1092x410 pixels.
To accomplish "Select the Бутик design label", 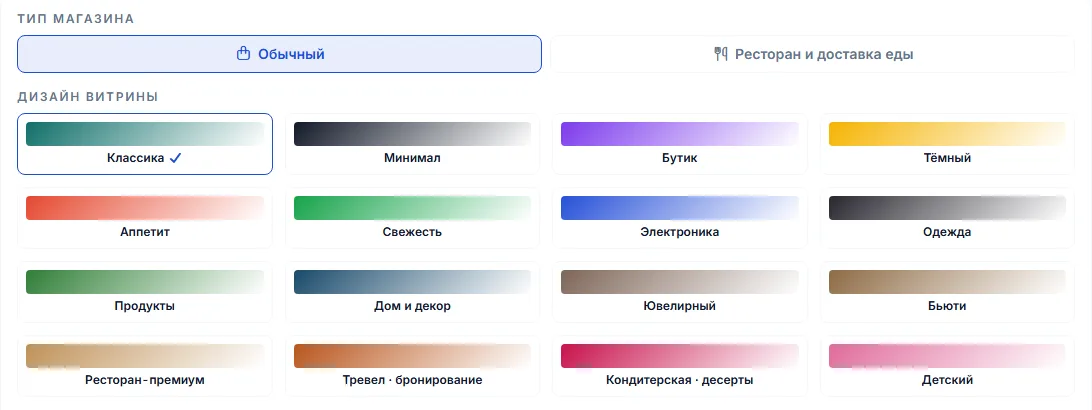I will click(x=680, y=158).
